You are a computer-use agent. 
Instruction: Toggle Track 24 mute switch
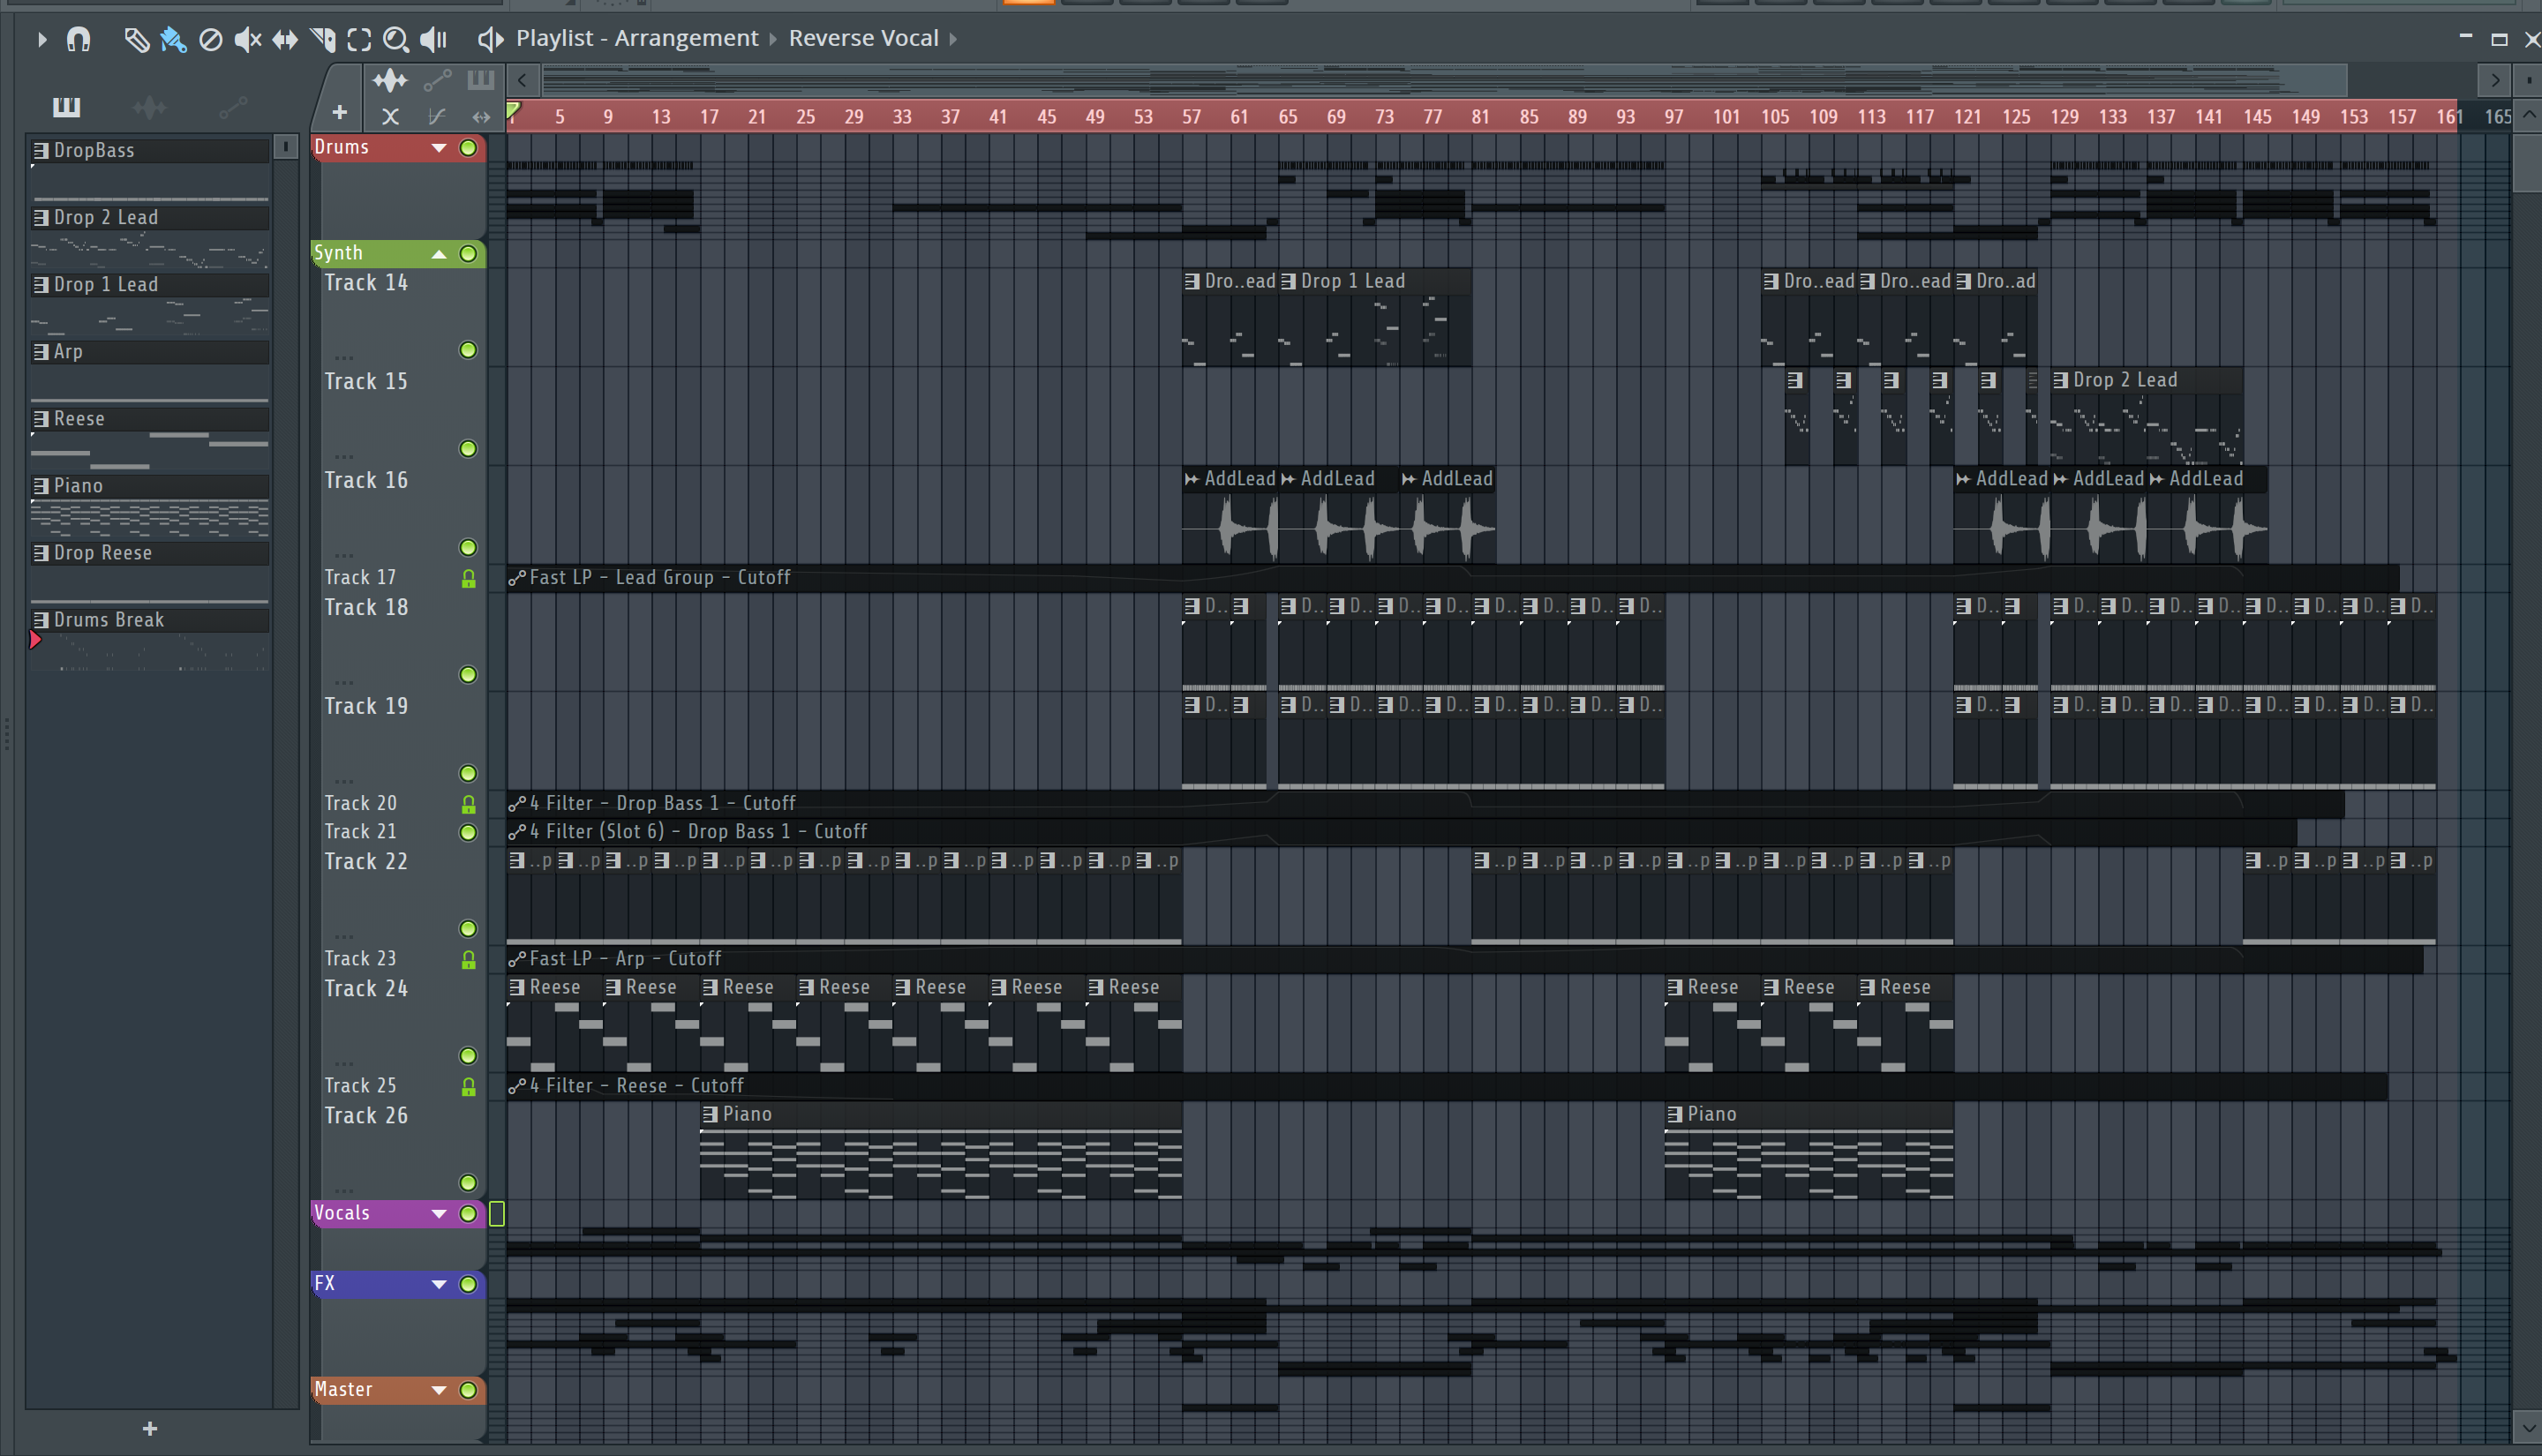pyautogui.click(x=468, y=1056)
